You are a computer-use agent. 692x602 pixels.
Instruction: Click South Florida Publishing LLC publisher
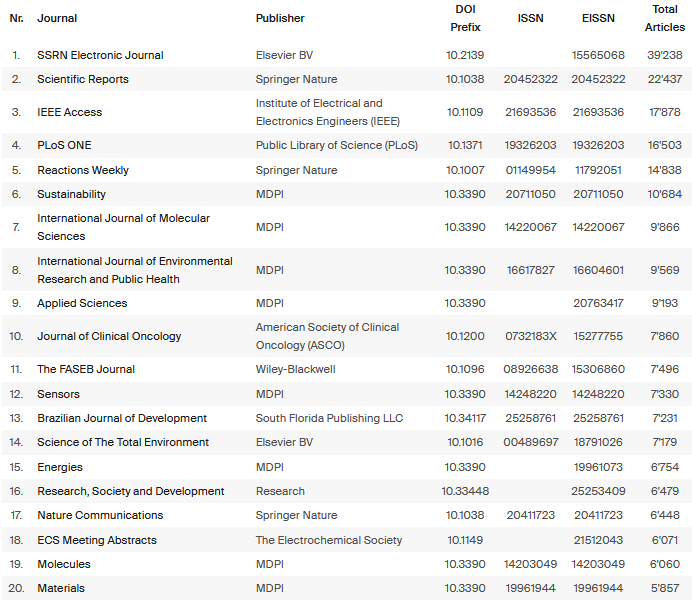[329, 418]
